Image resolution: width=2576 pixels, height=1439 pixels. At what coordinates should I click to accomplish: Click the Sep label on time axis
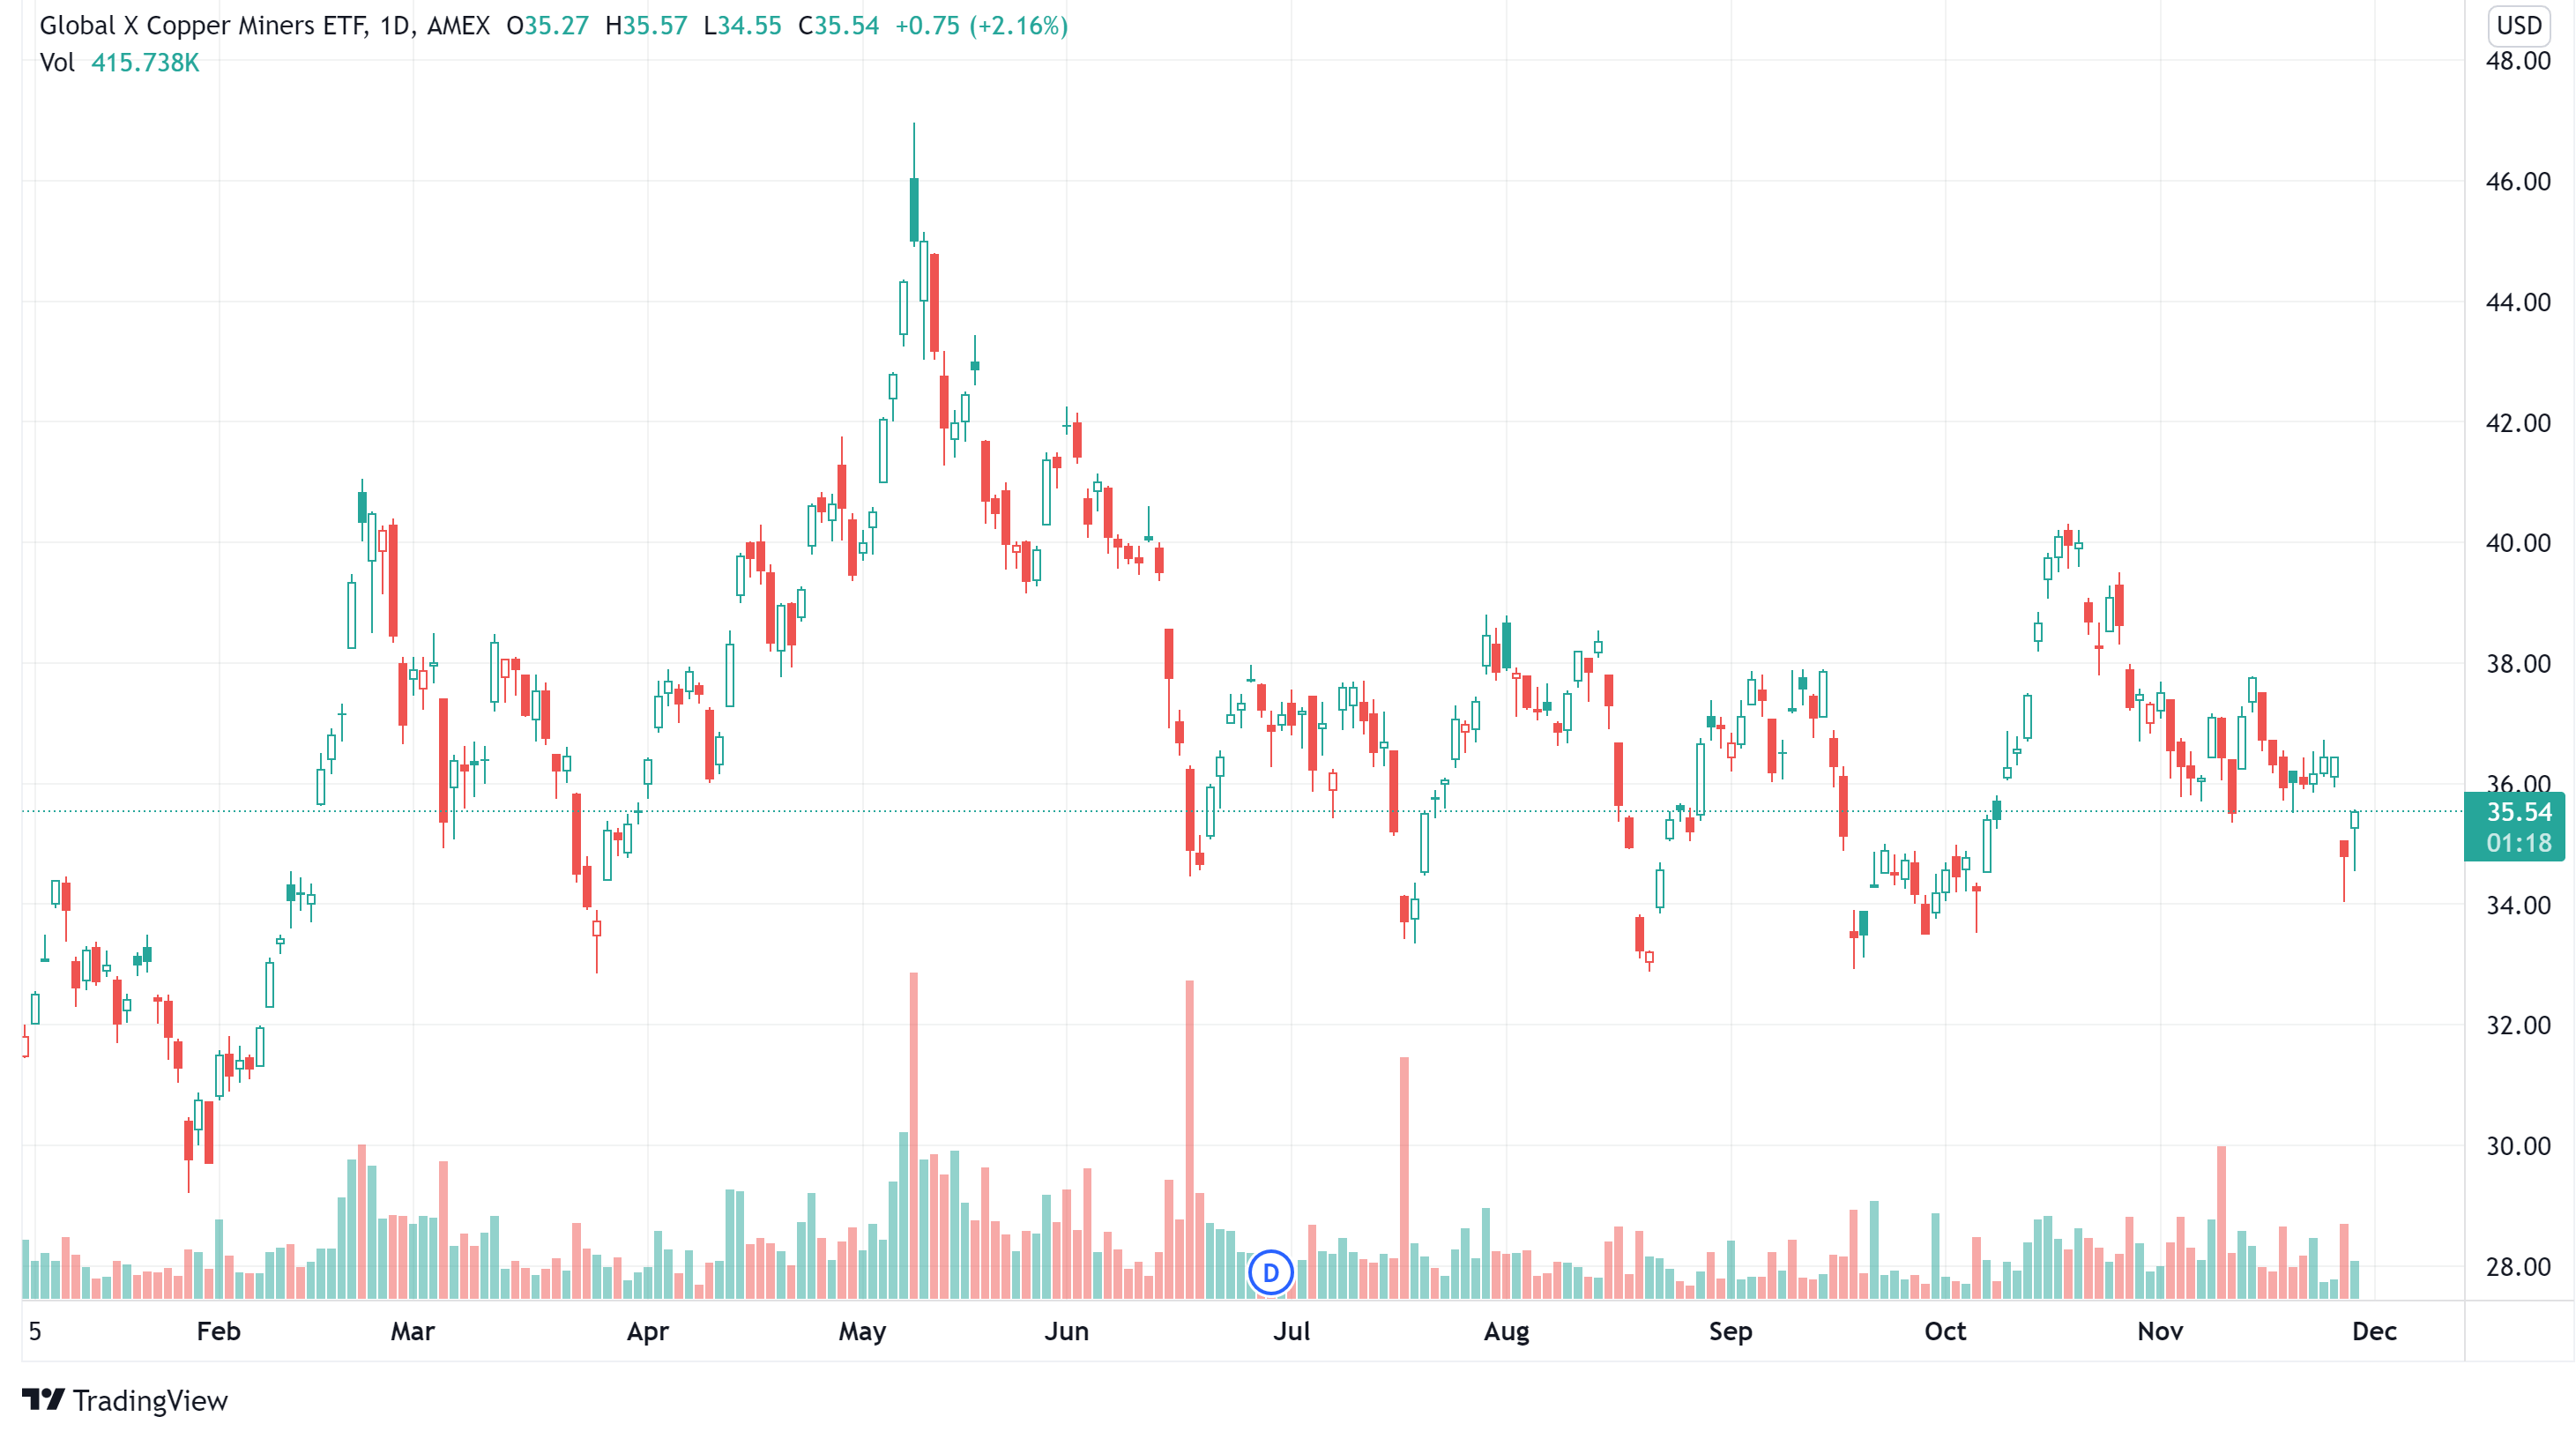(1731, 1331)
